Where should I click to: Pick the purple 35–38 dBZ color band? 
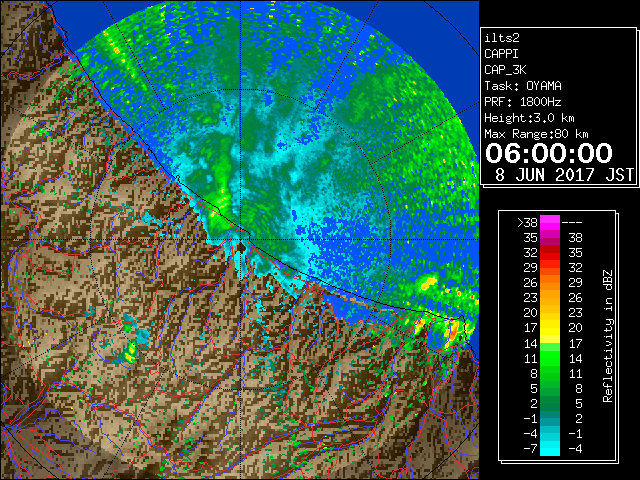(550, 238)
